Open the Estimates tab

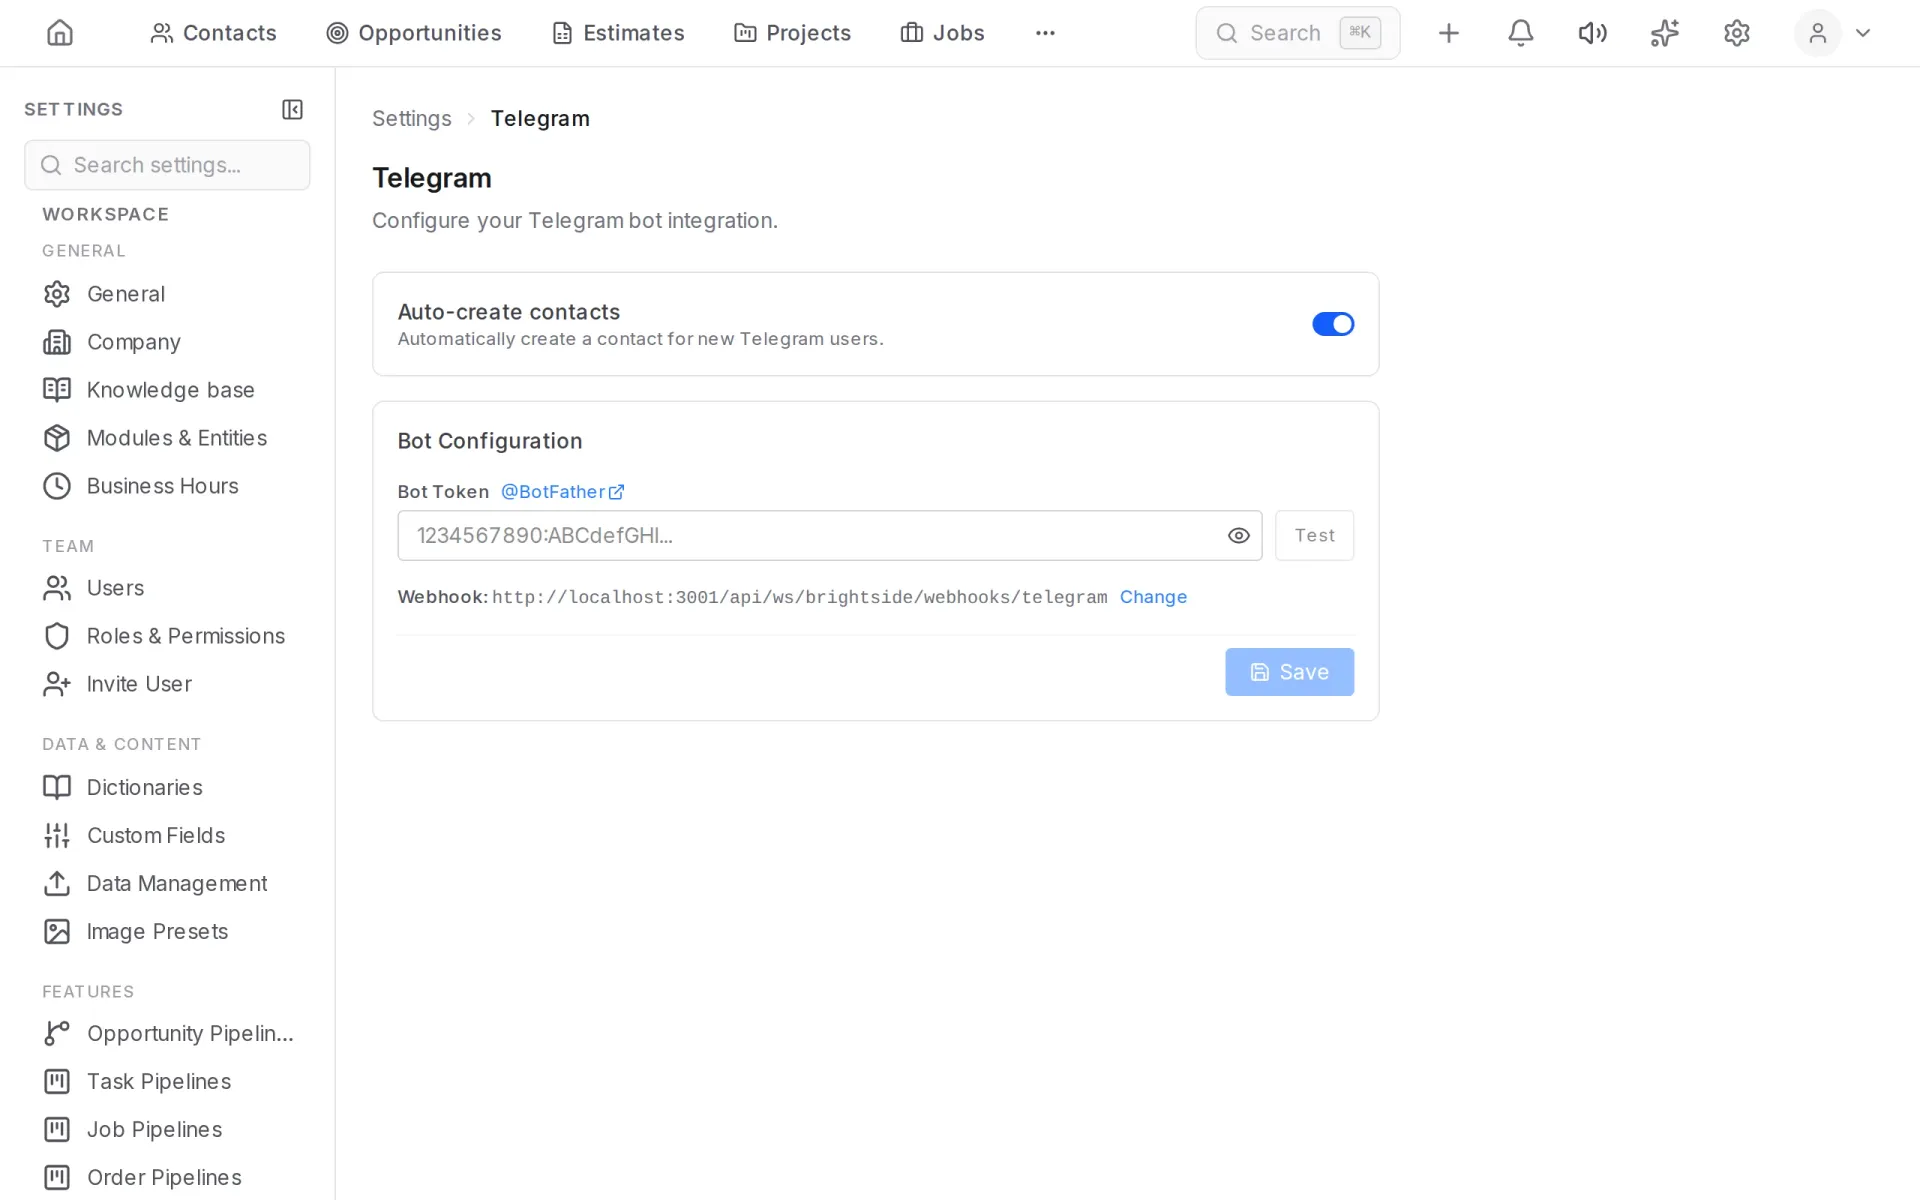(618, 33)
